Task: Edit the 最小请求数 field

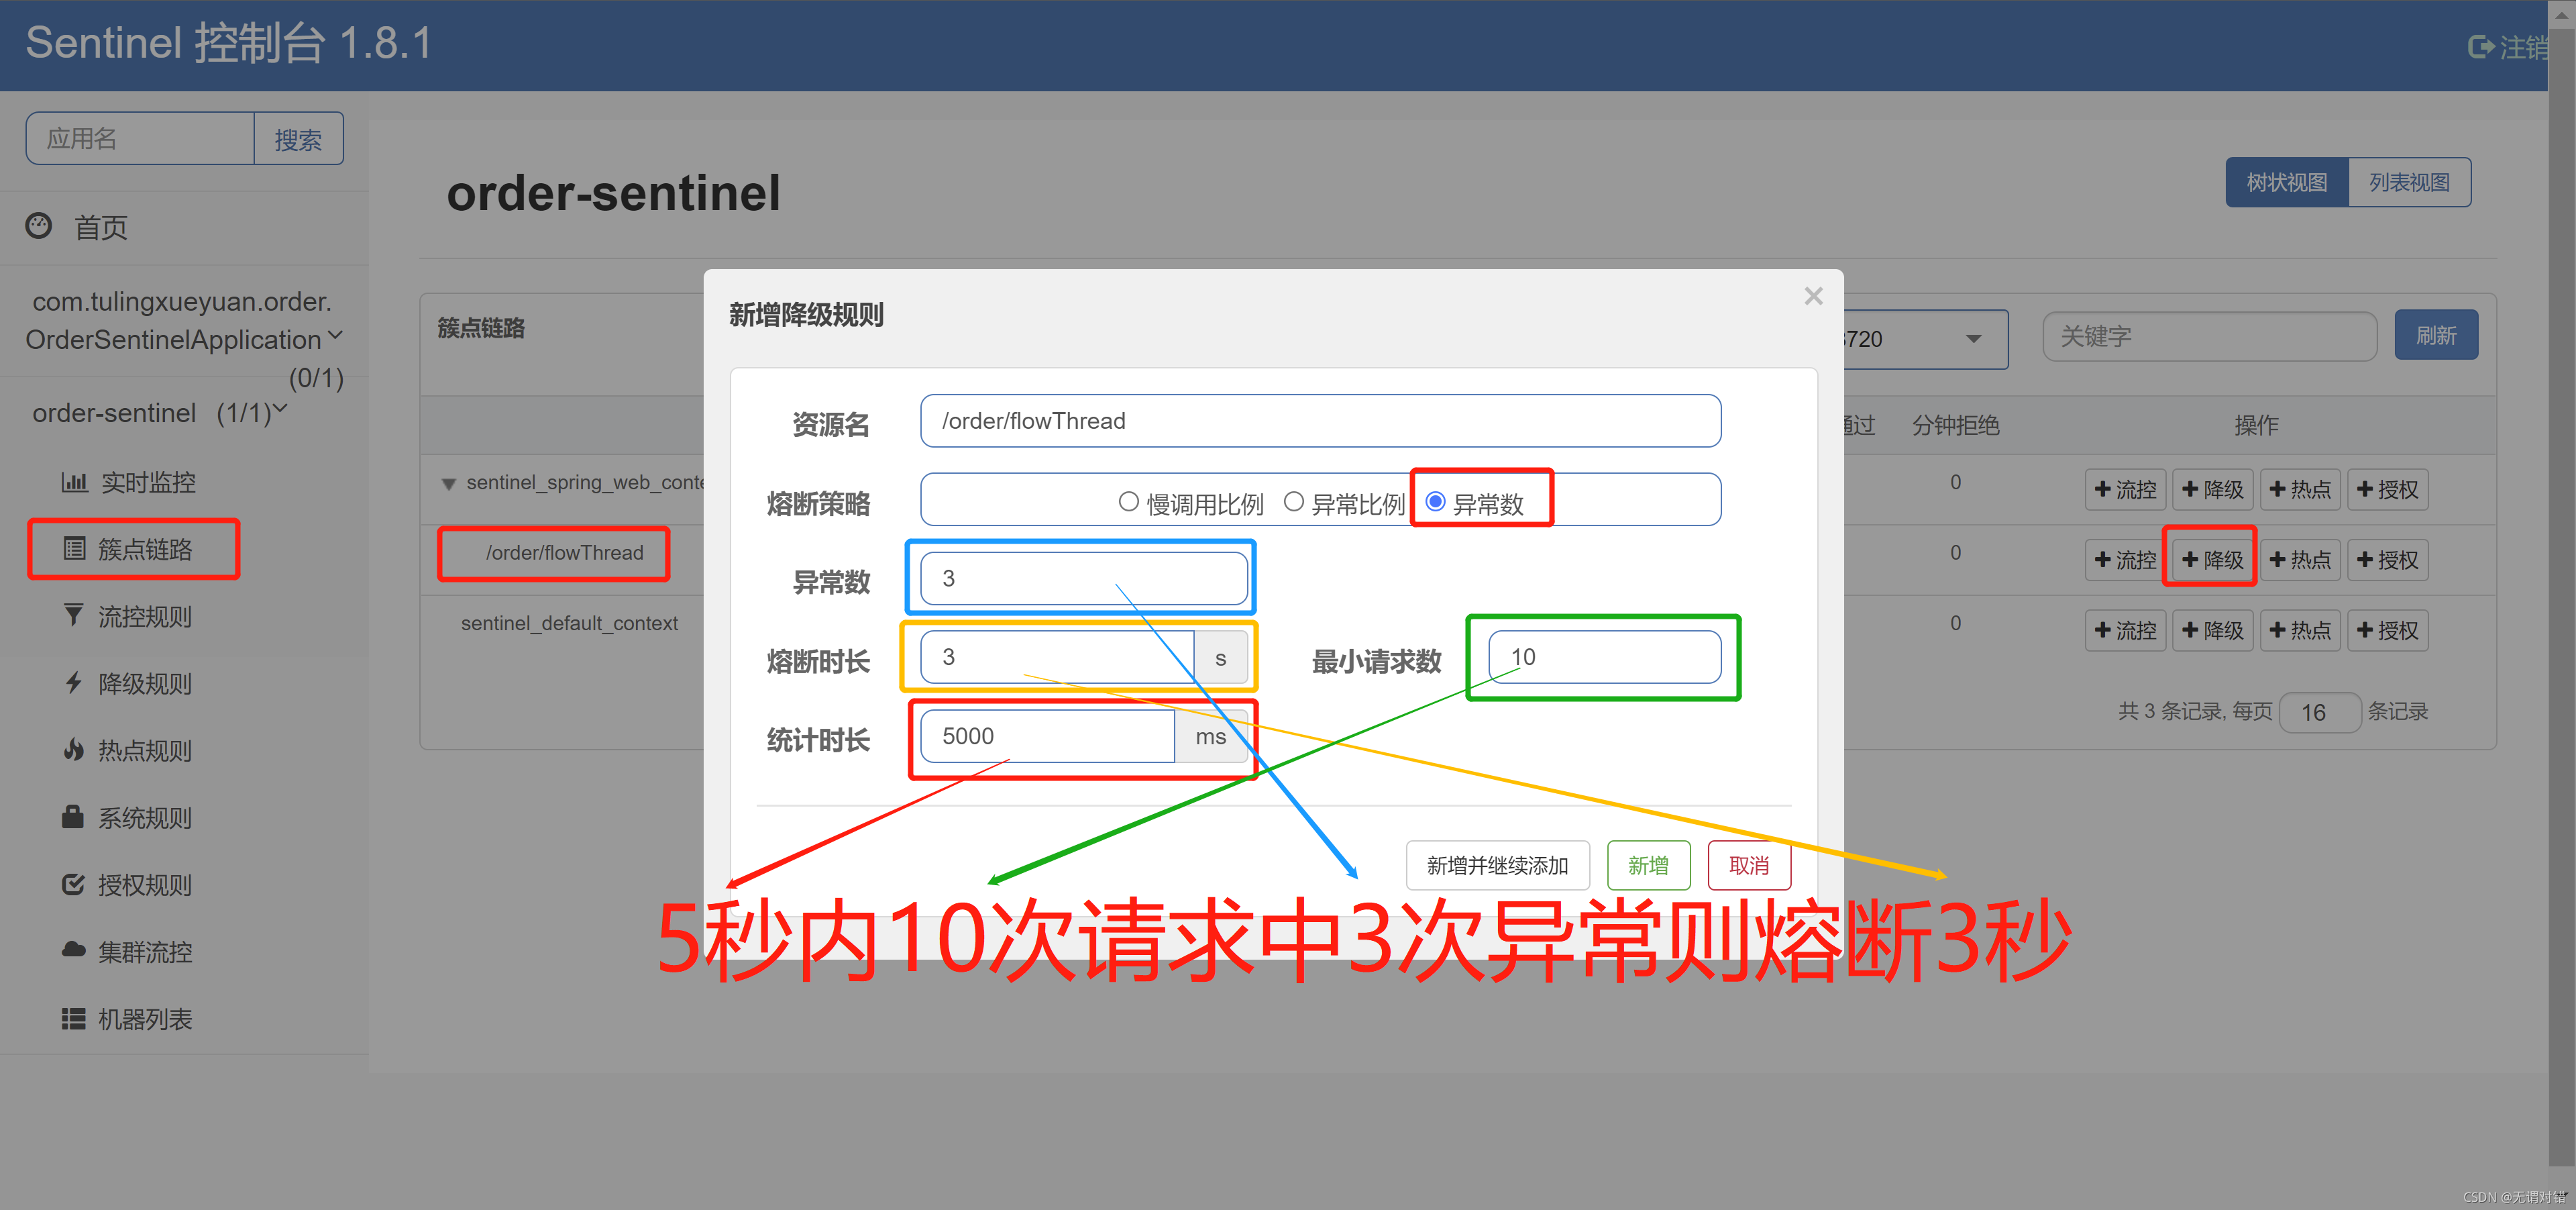Action: click(1604, 657)
